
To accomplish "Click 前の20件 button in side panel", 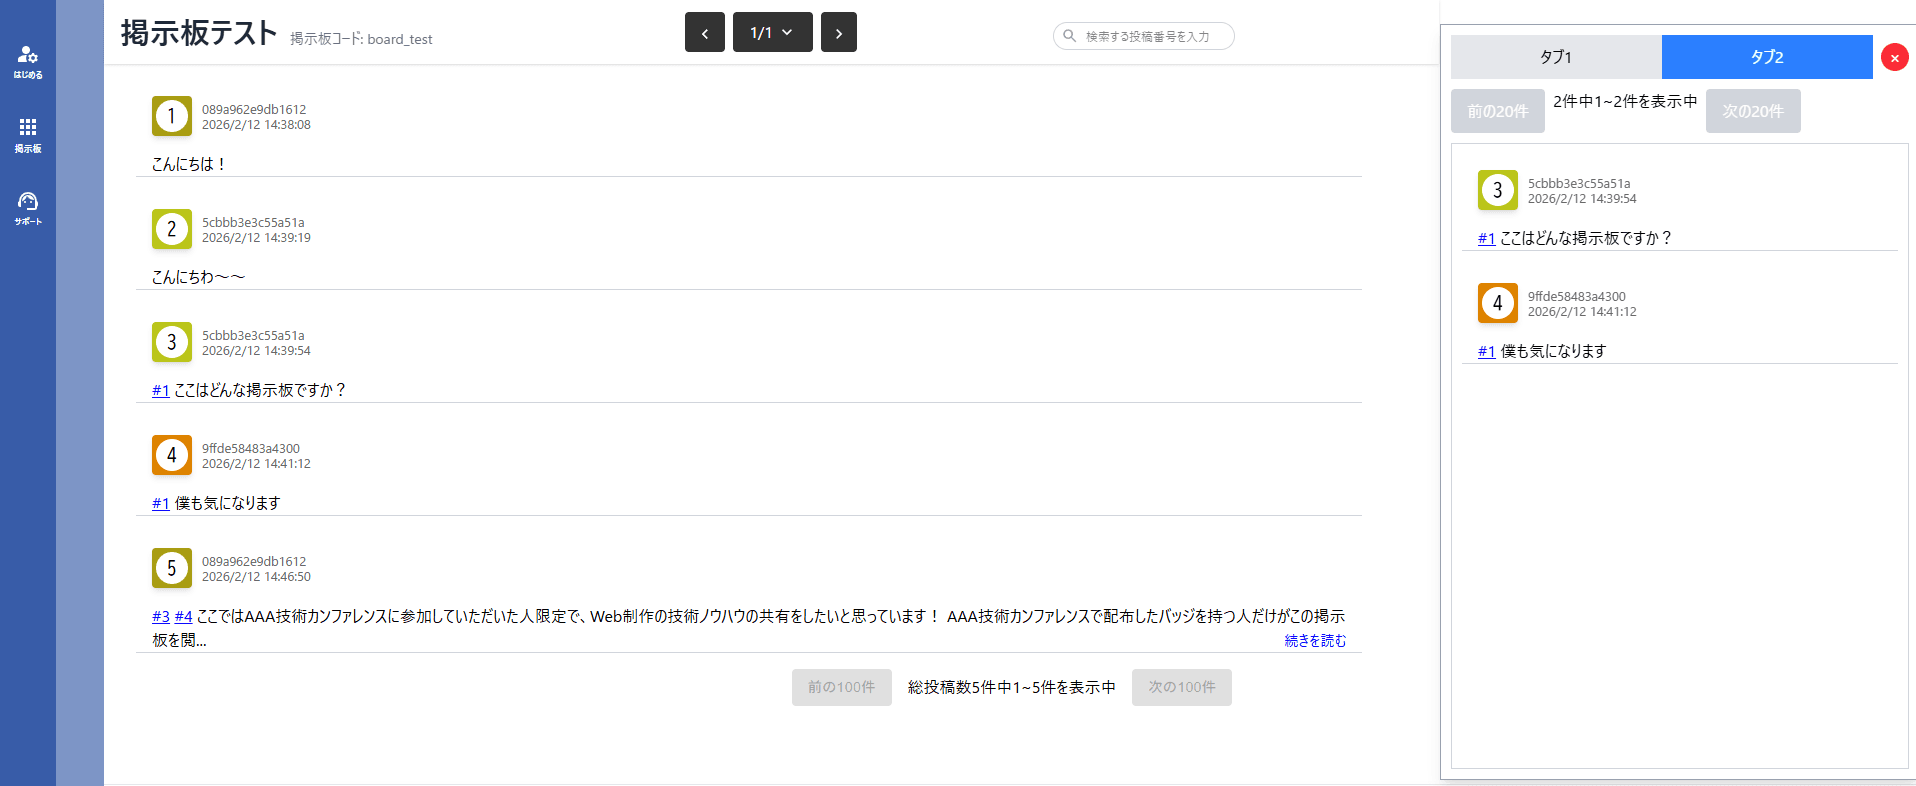I will 1498,111.
